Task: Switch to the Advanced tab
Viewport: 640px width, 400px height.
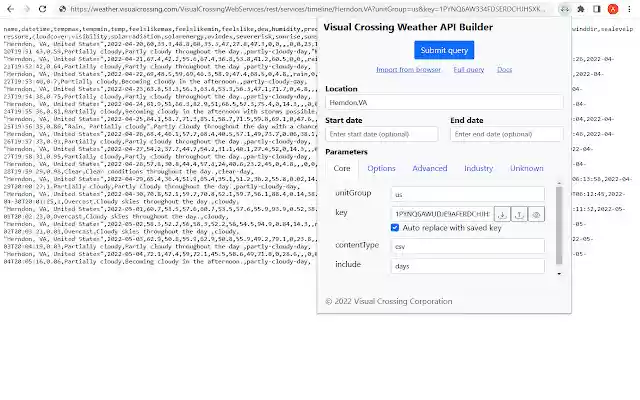Action: pos(430,168)
